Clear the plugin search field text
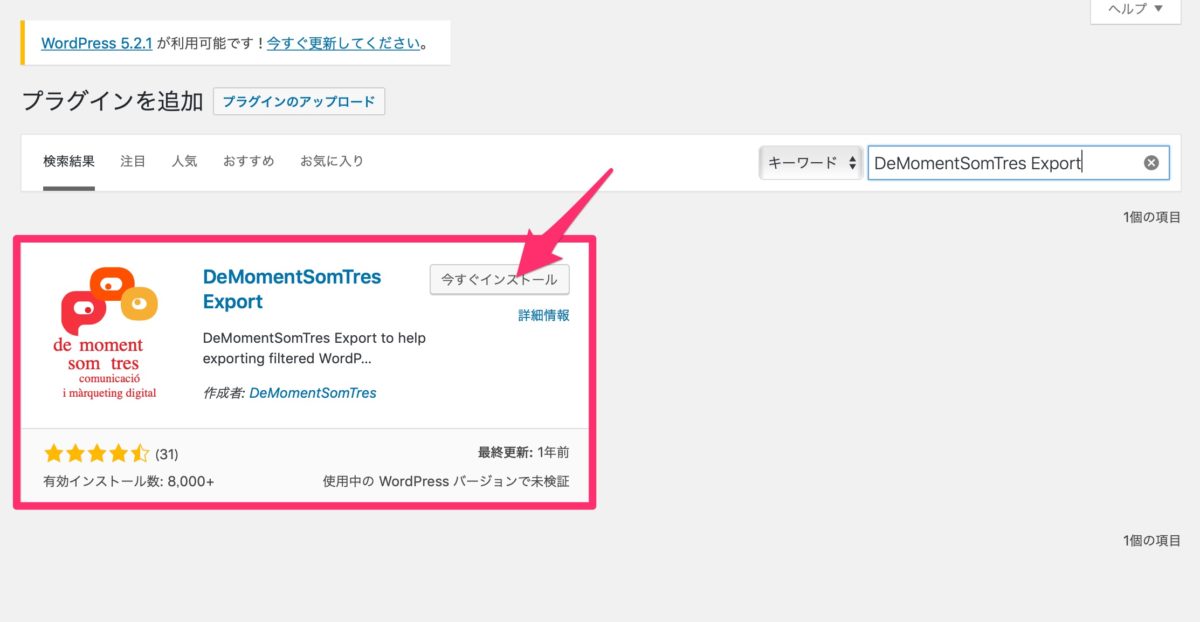Image resolution: width=1200 pixels, height=622 pixels. pos(1151,162)
